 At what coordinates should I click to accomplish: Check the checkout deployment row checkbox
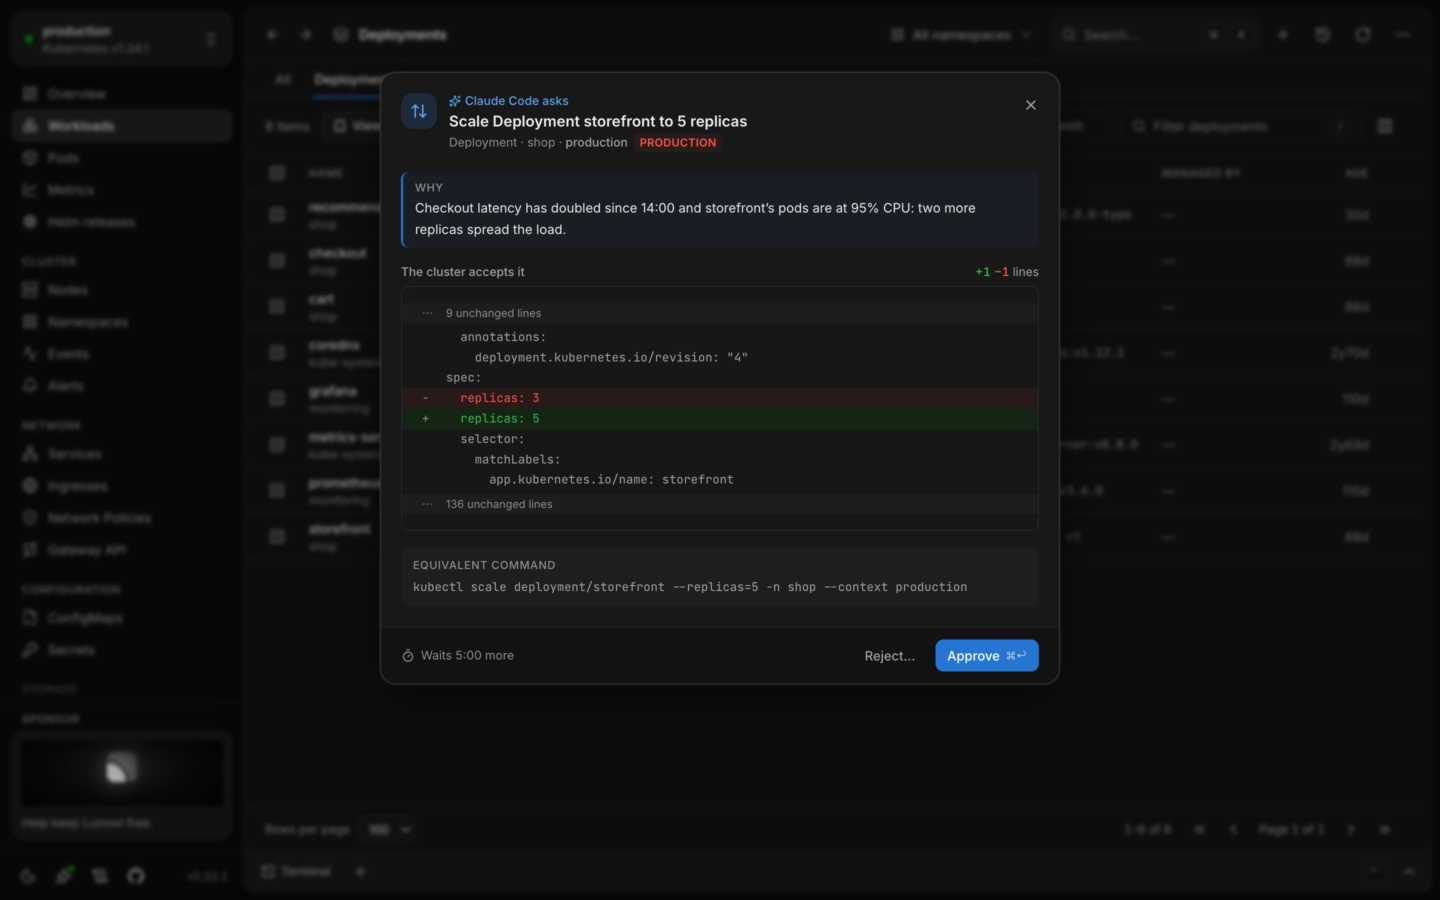(x=277, y=260)
